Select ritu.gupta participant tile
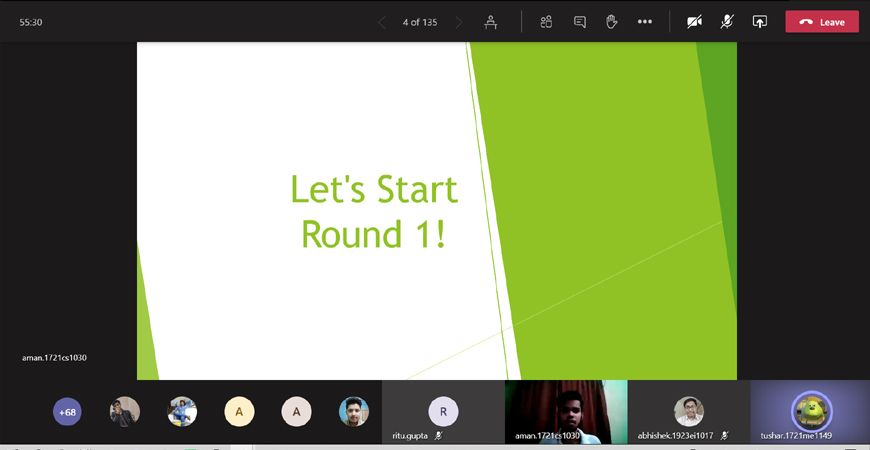 (x=443, y=412)
